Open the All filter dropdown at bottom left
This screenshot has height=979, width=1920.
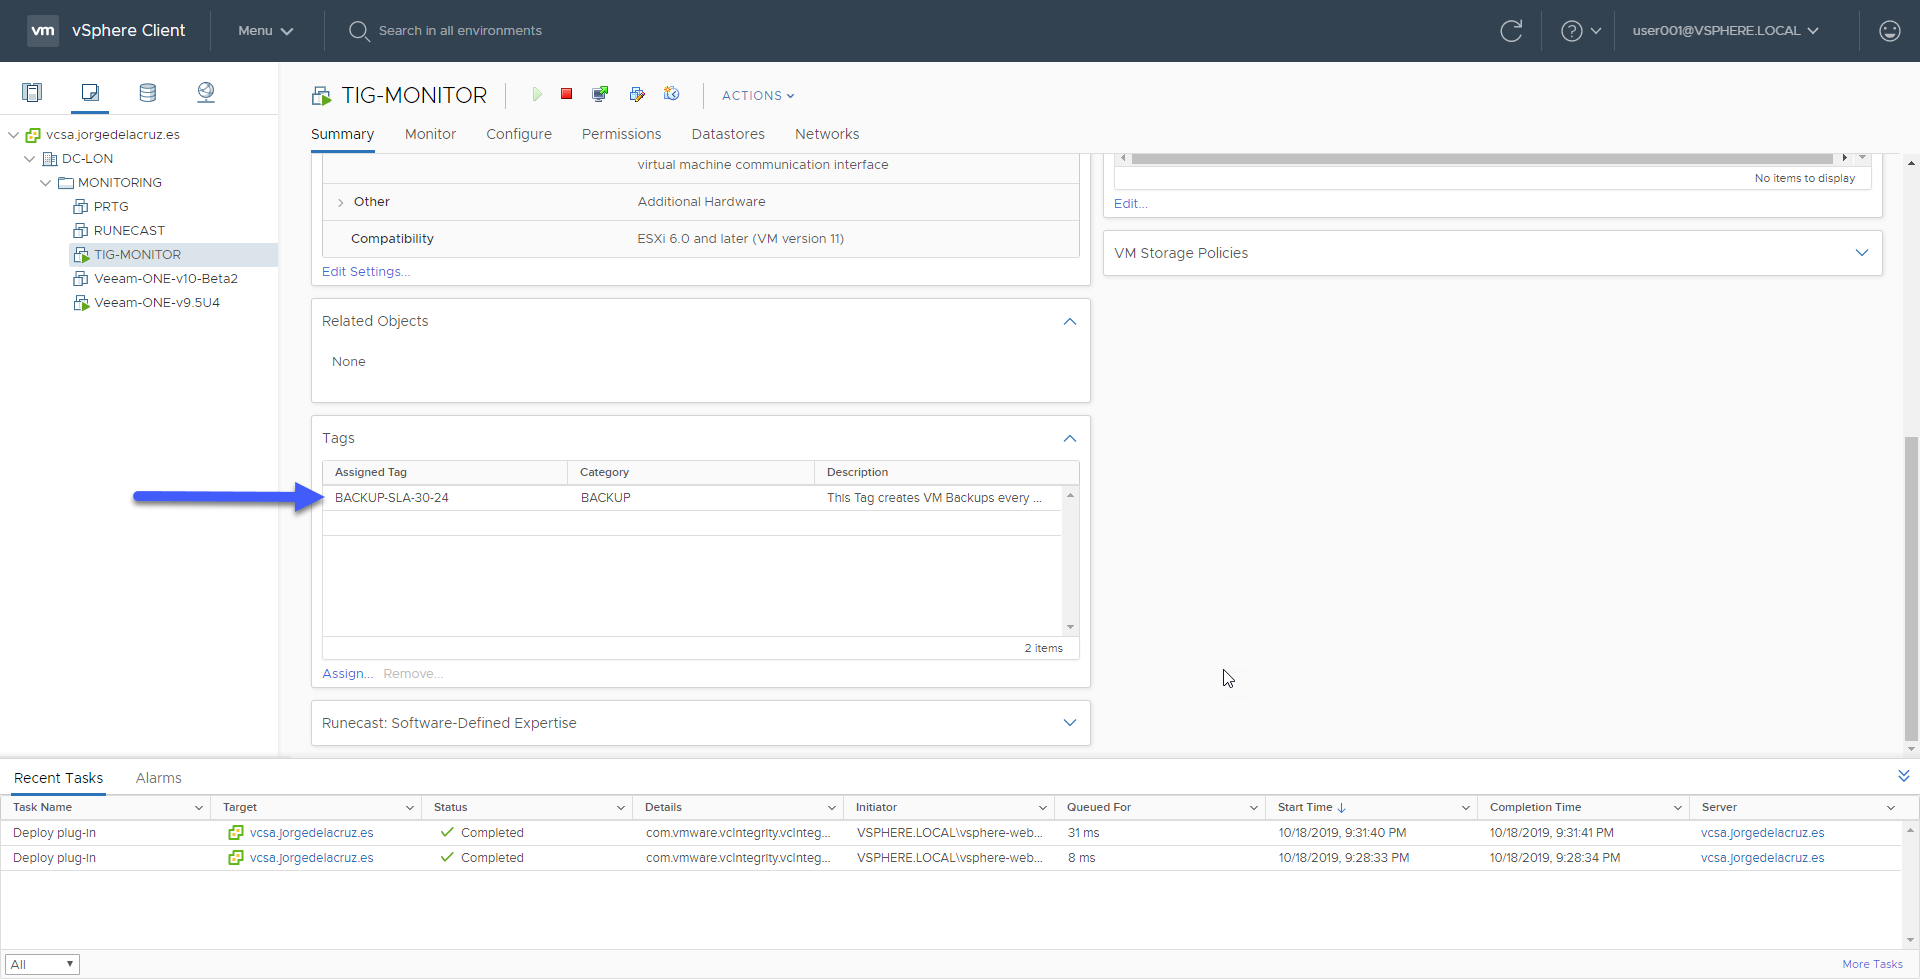click(x=42, y=965)
